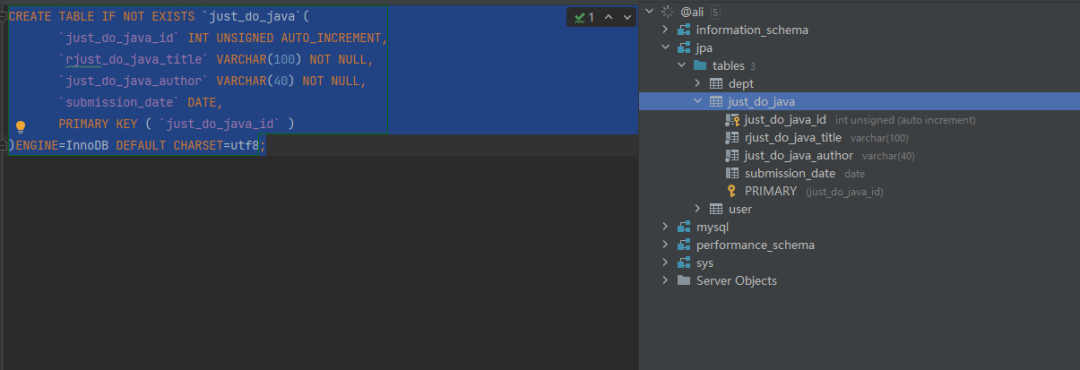1080x370 pixels.
Task: Collapse the just_do_java table node
Action: coord(698,101)
